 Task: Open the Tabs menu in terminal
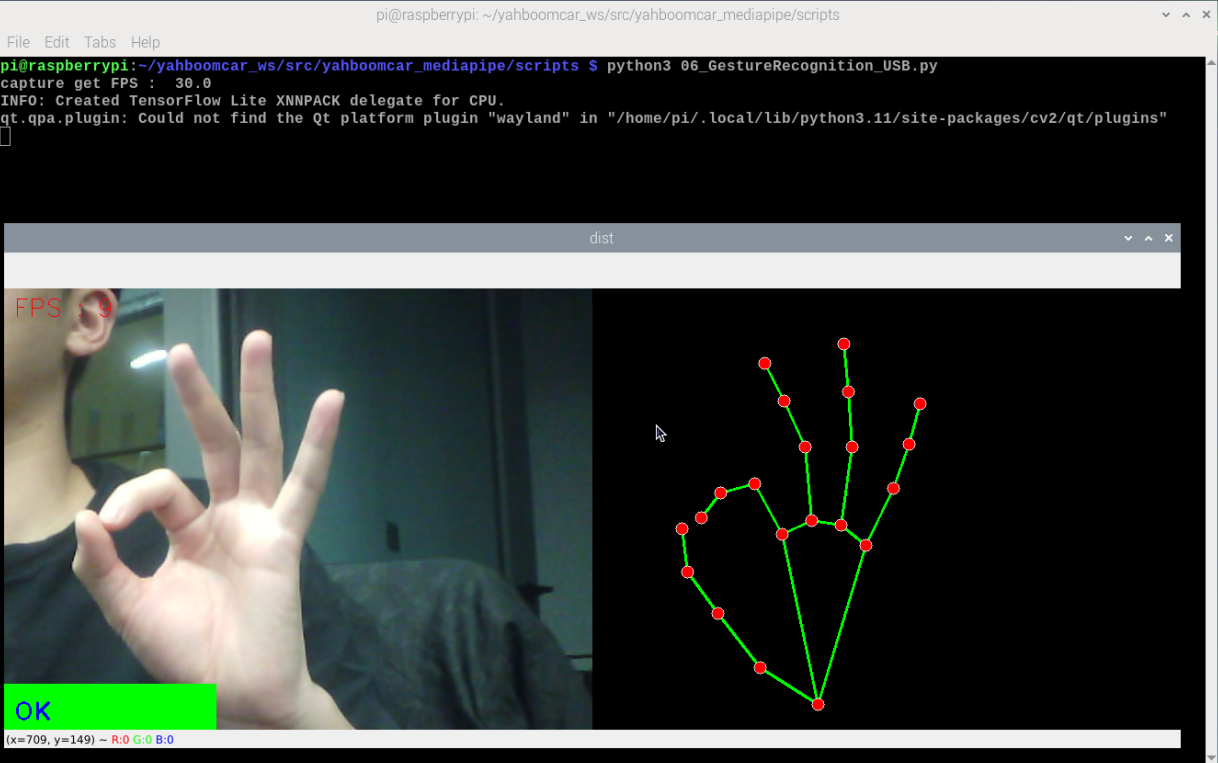[x=100, y=42]
